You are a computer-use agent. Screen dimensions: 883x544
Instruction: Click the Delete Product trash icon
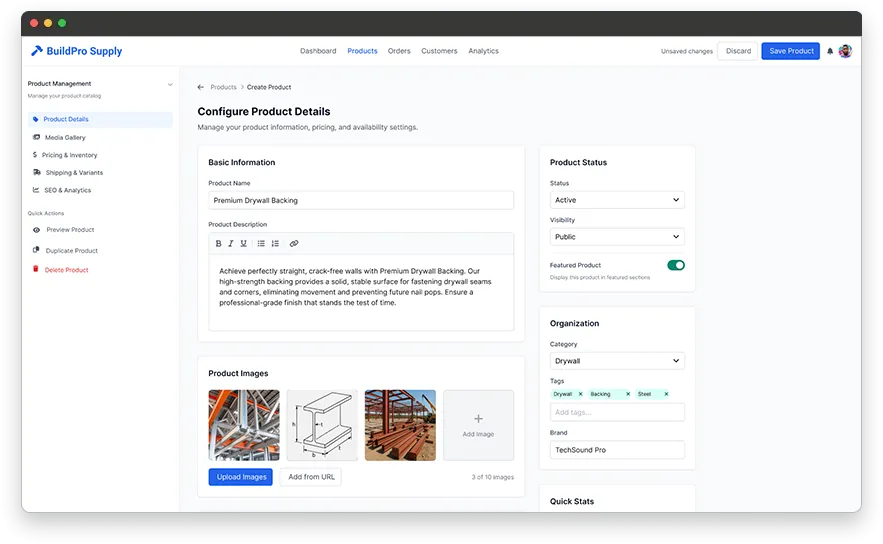[x=35, y=269]
